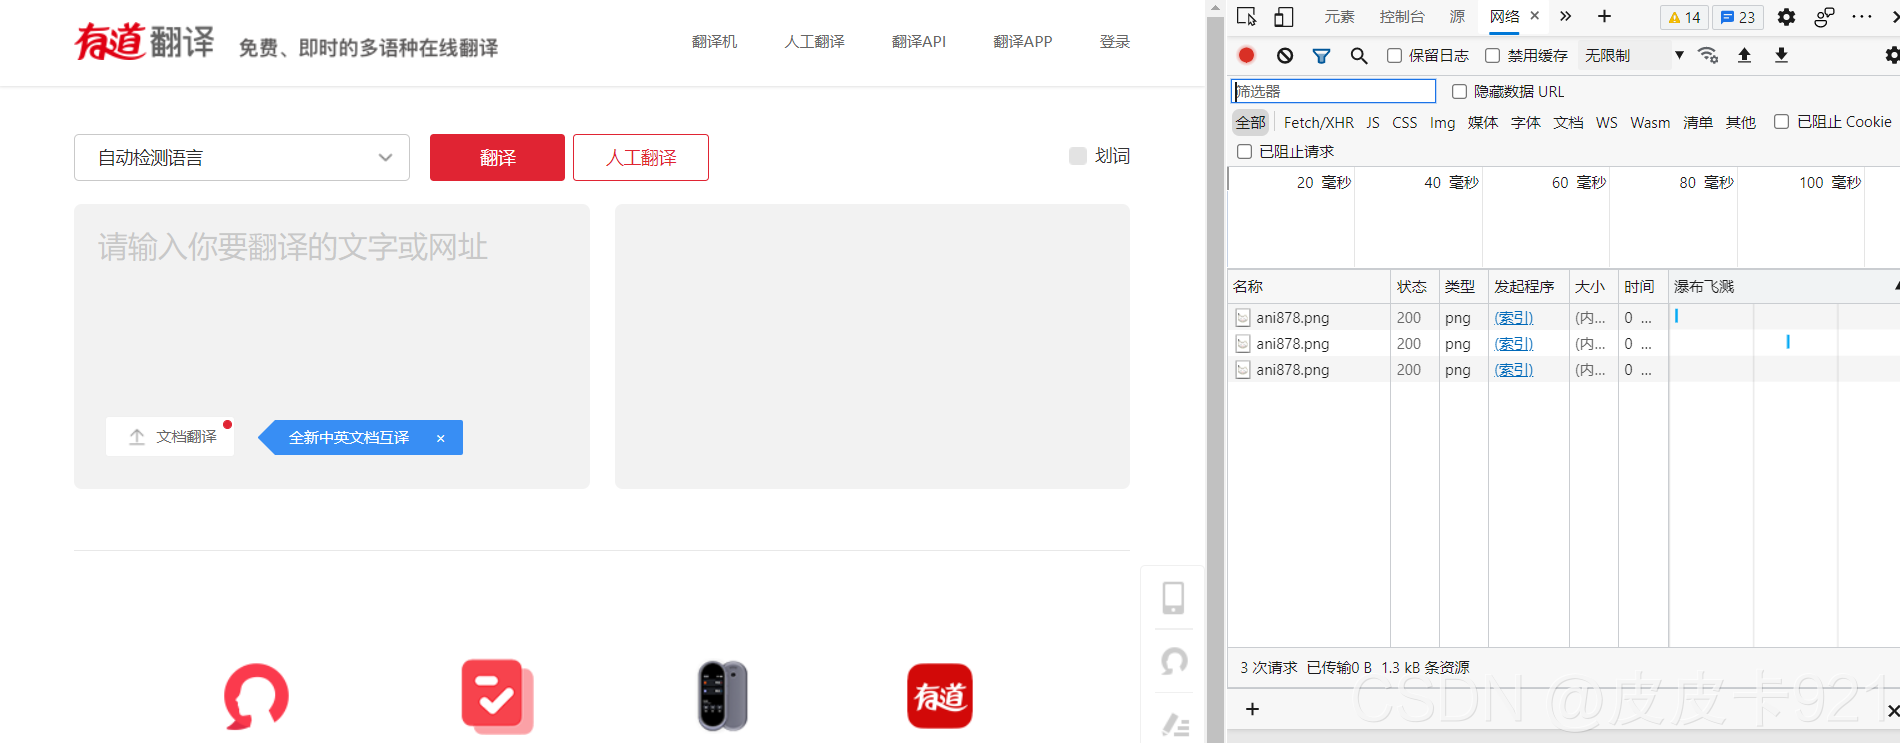This screenshot has width=1900, height=743.
Task: Check the 已阻止 Cookie checkbox
Action: tap(1781, 122)
